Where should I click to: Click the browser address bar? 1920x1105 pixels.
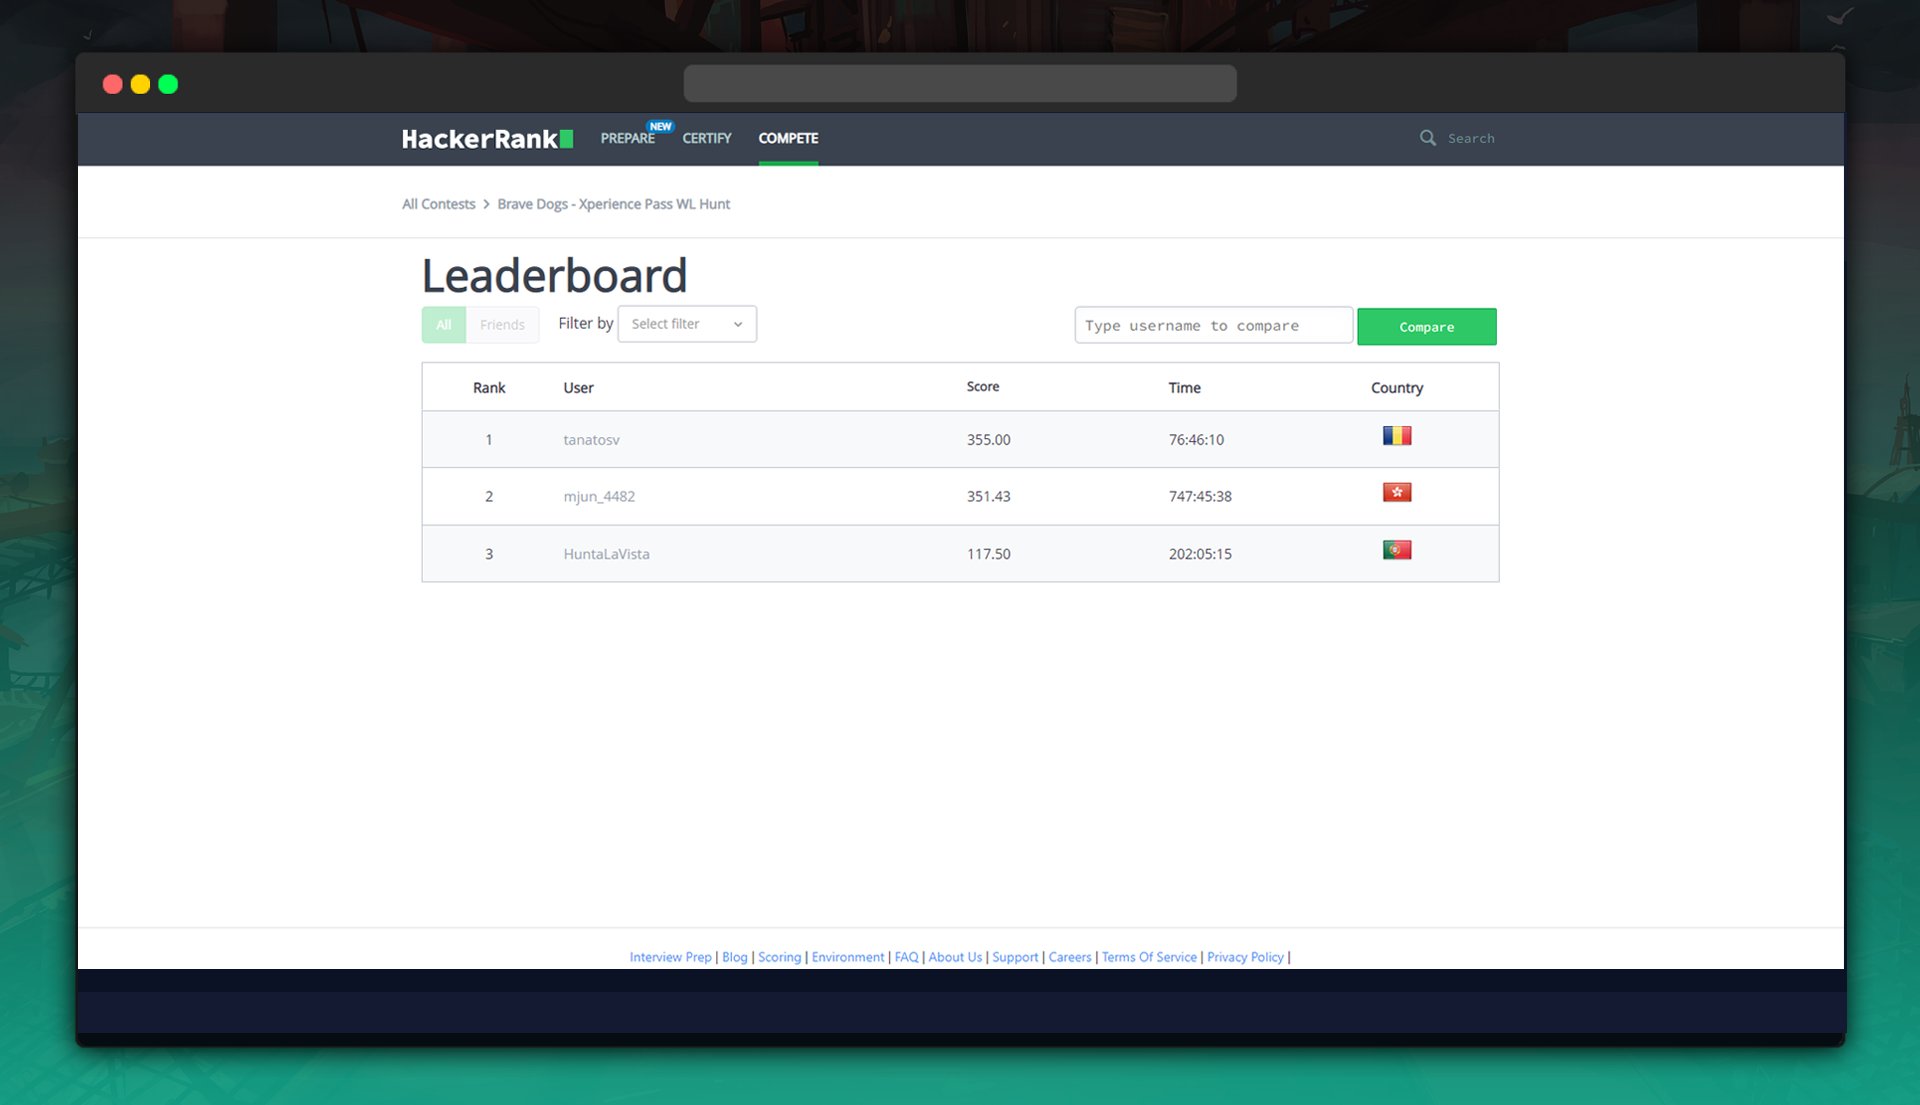[959, 84]
